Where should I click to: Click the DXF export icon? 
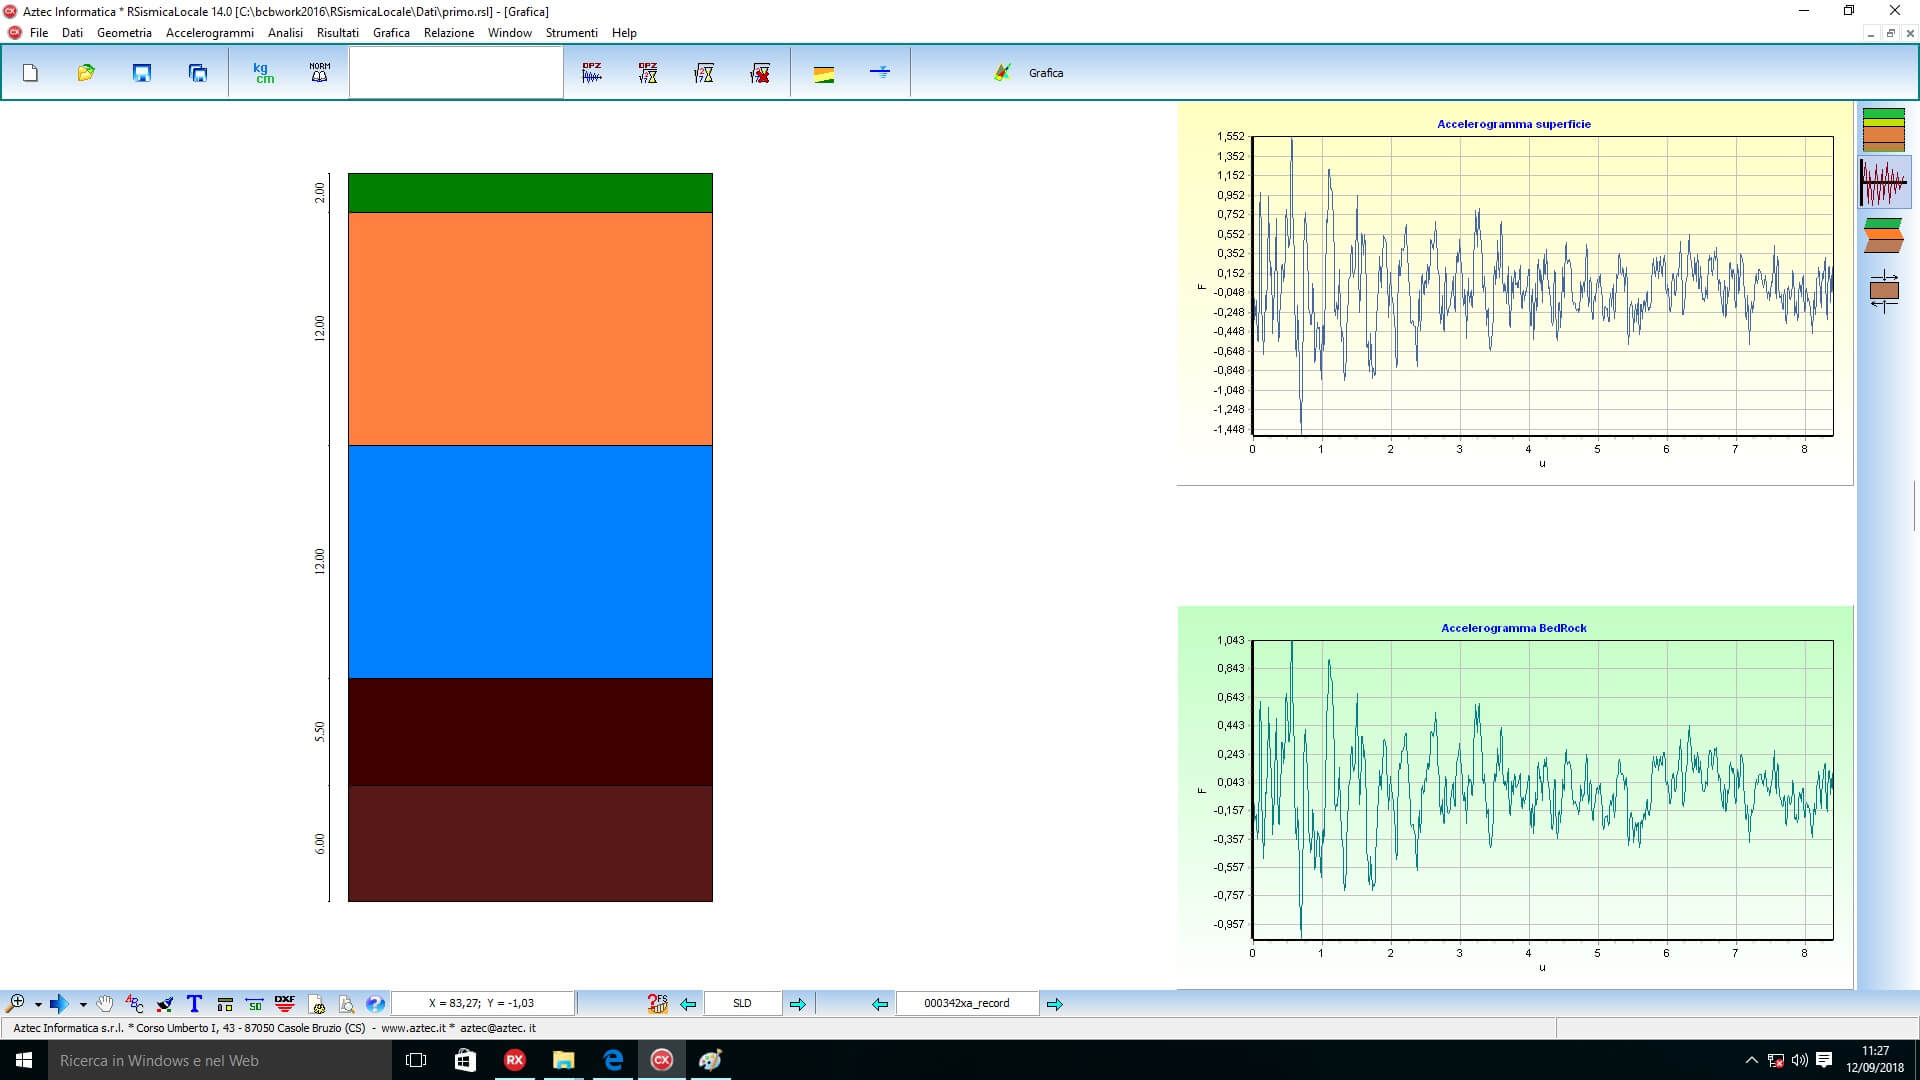(x=285, y=1003)
